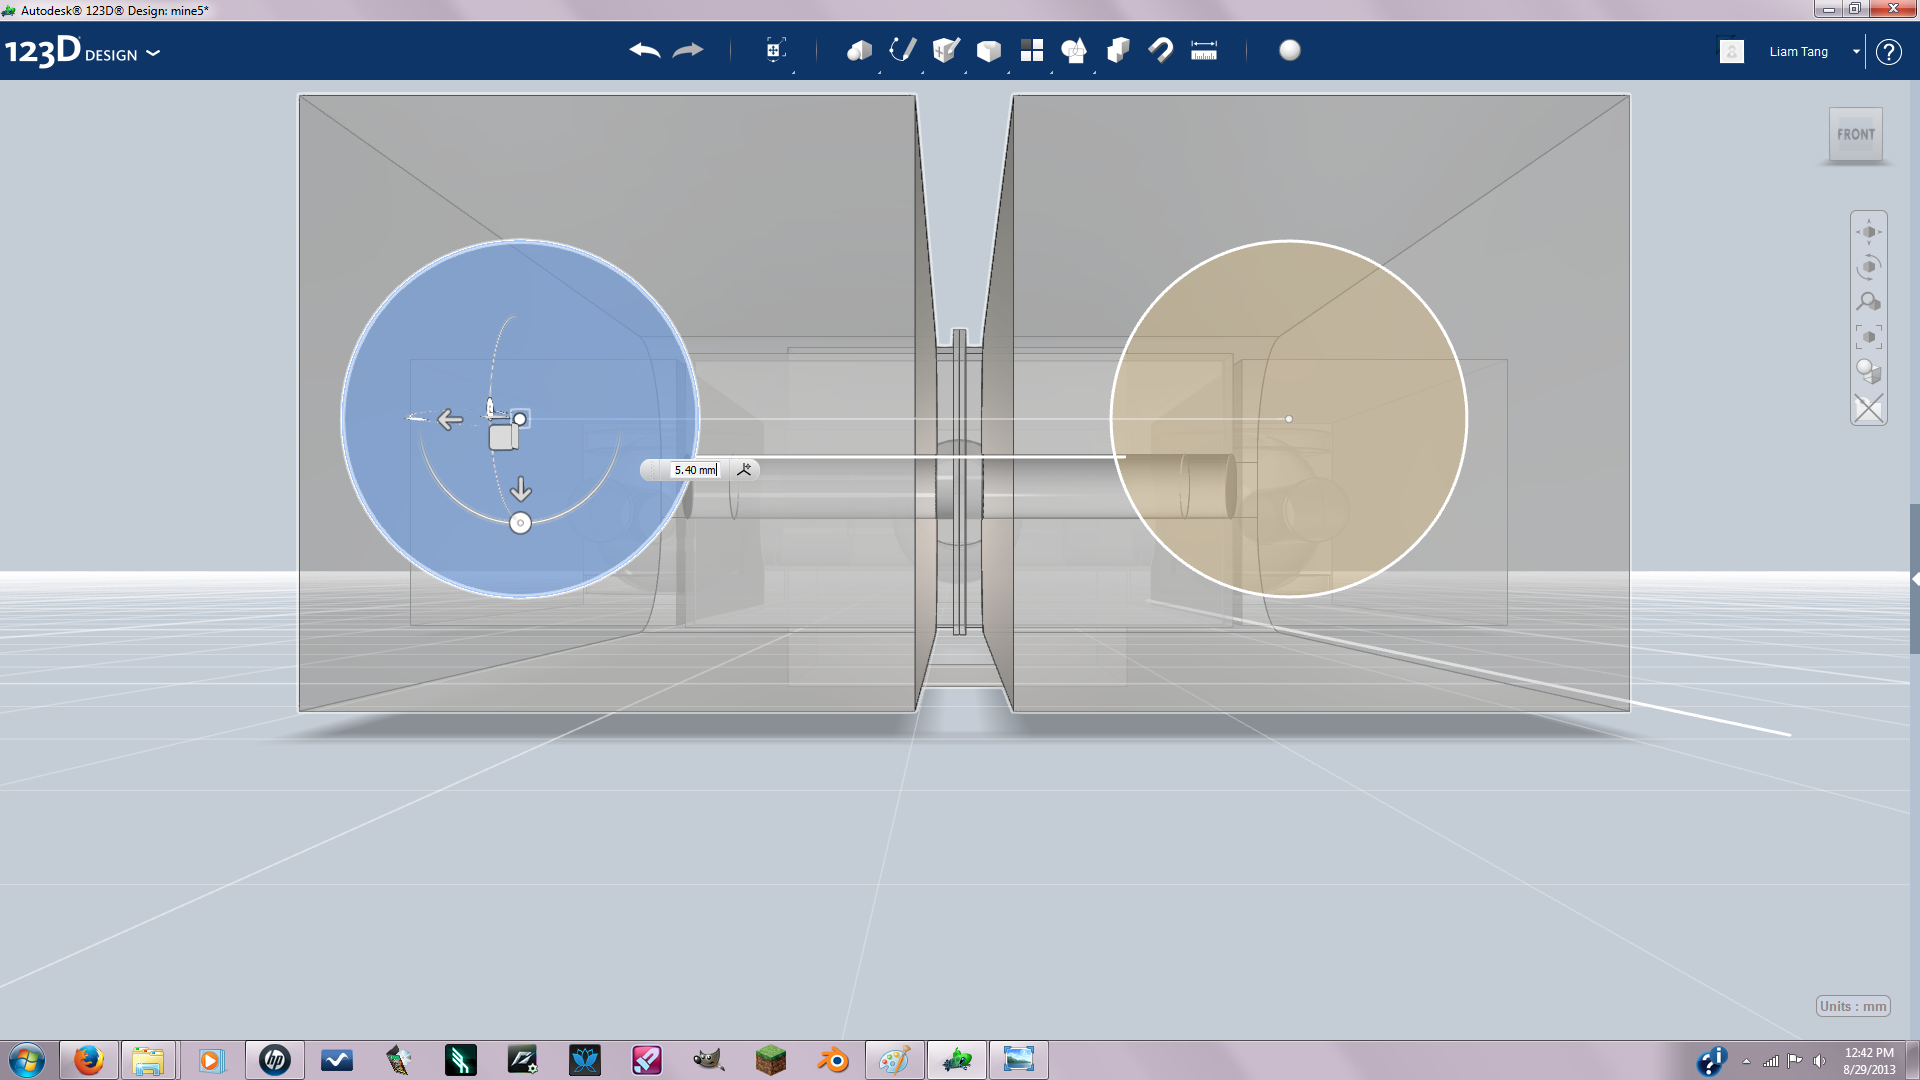Click the Orbit navigation icon
Image resolution: width=1920 pixels, height=1080 pixels.
pos(1868,267)
